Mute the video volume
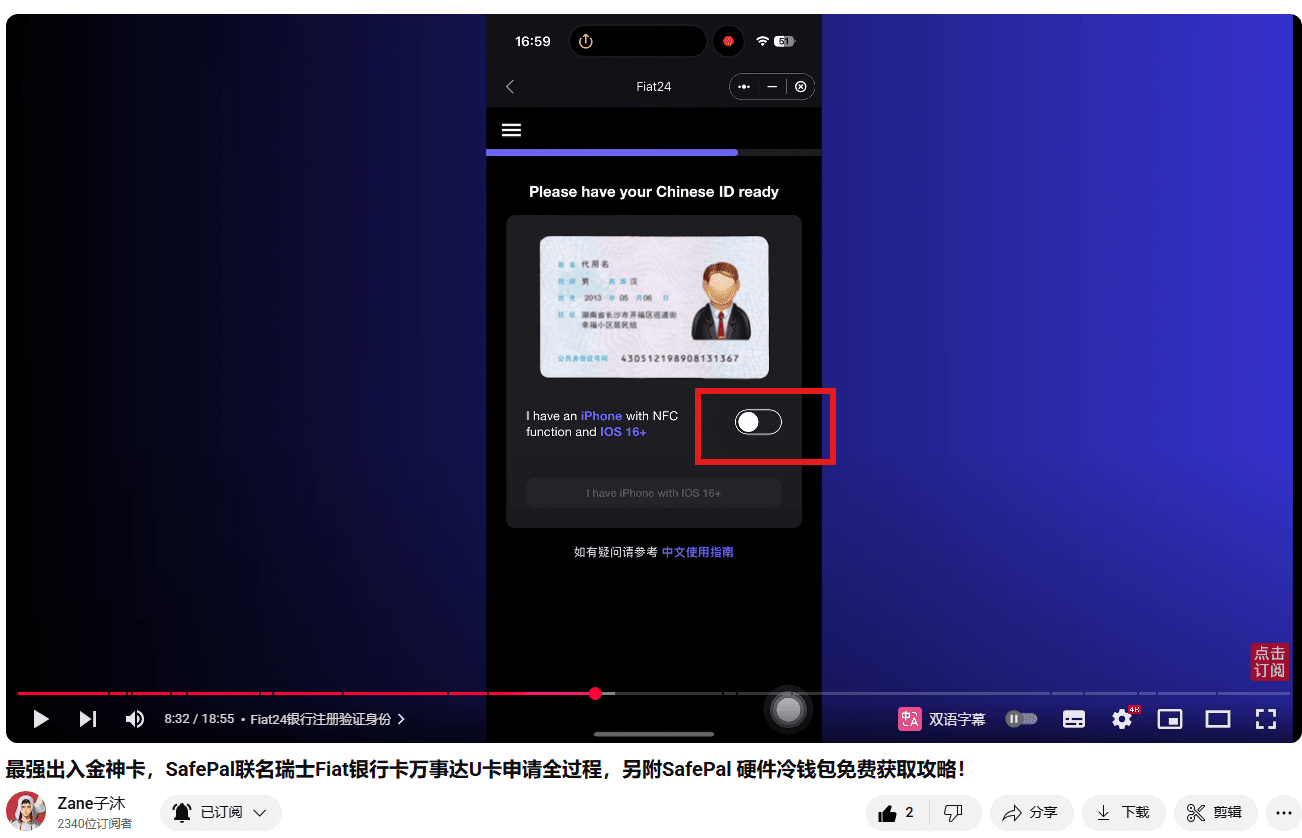The height and width of the screenshot is (838, 1302). tap(134, 719)
